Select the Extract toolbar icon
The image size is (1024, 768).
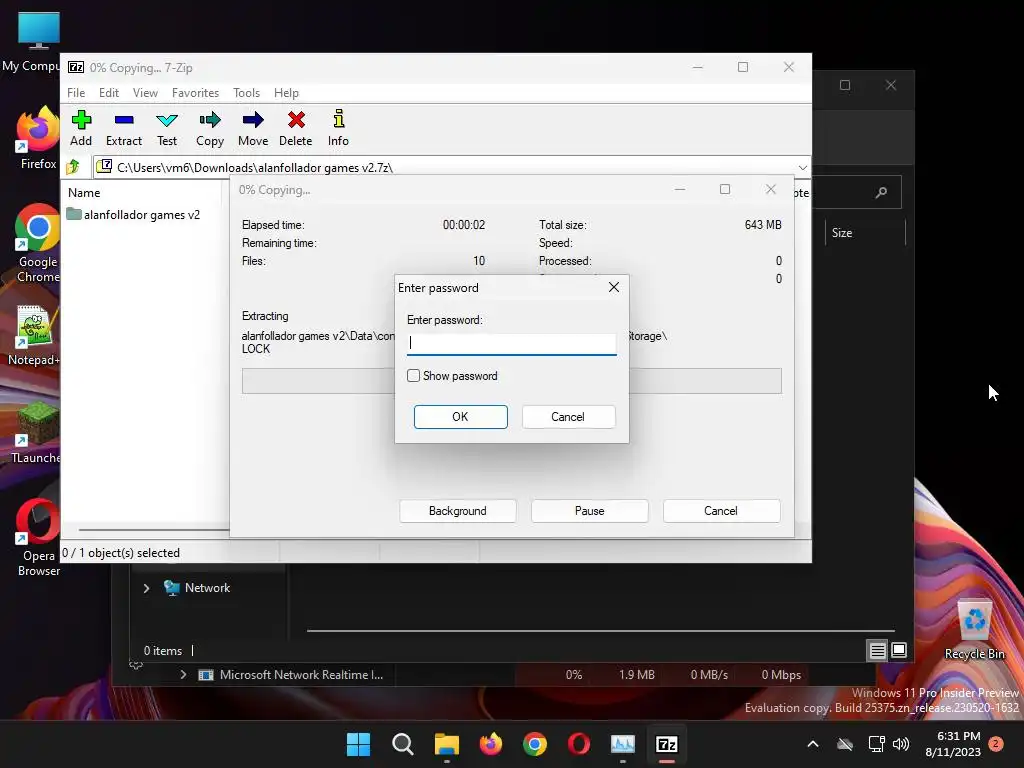coord(123,128)
